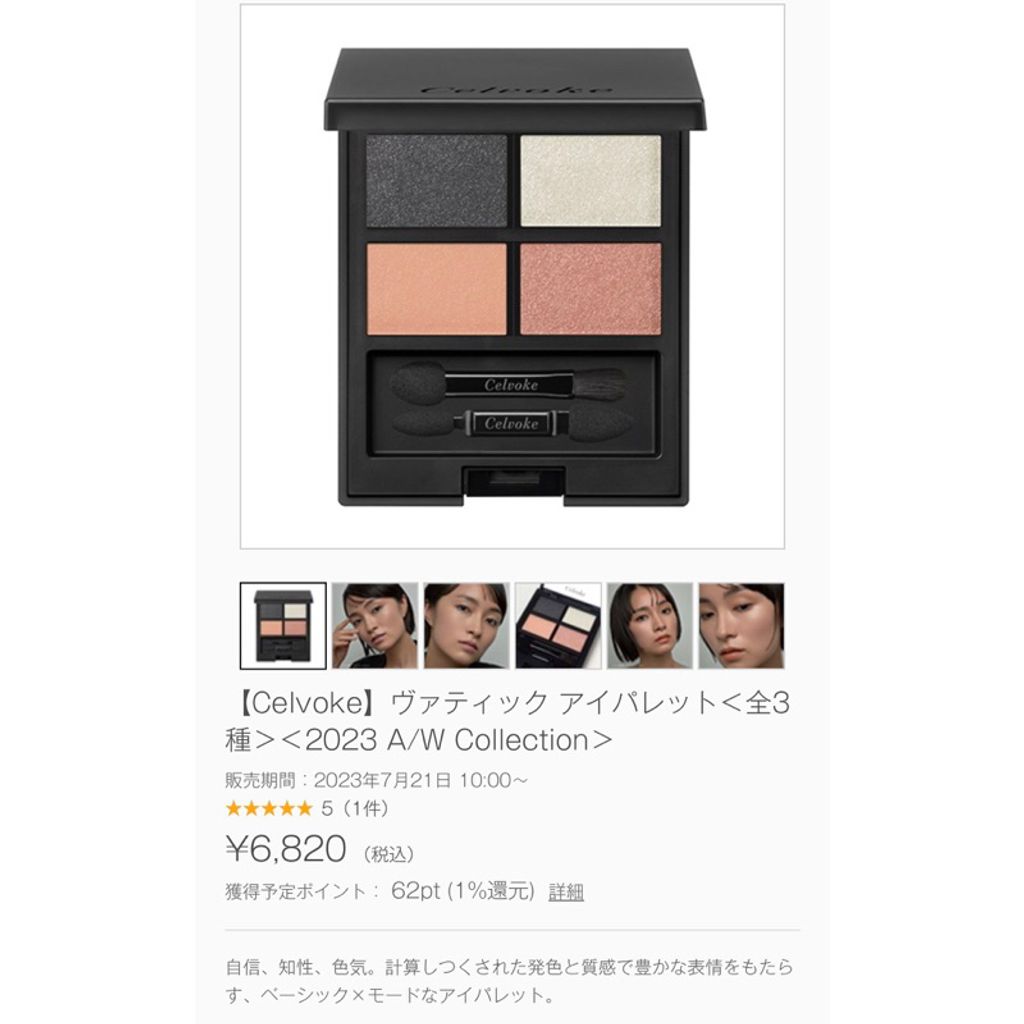Screen dimensions: 1024x1024
Task: Click the Celvoke logo on palette lid
Action: click(x=516, y=89)
